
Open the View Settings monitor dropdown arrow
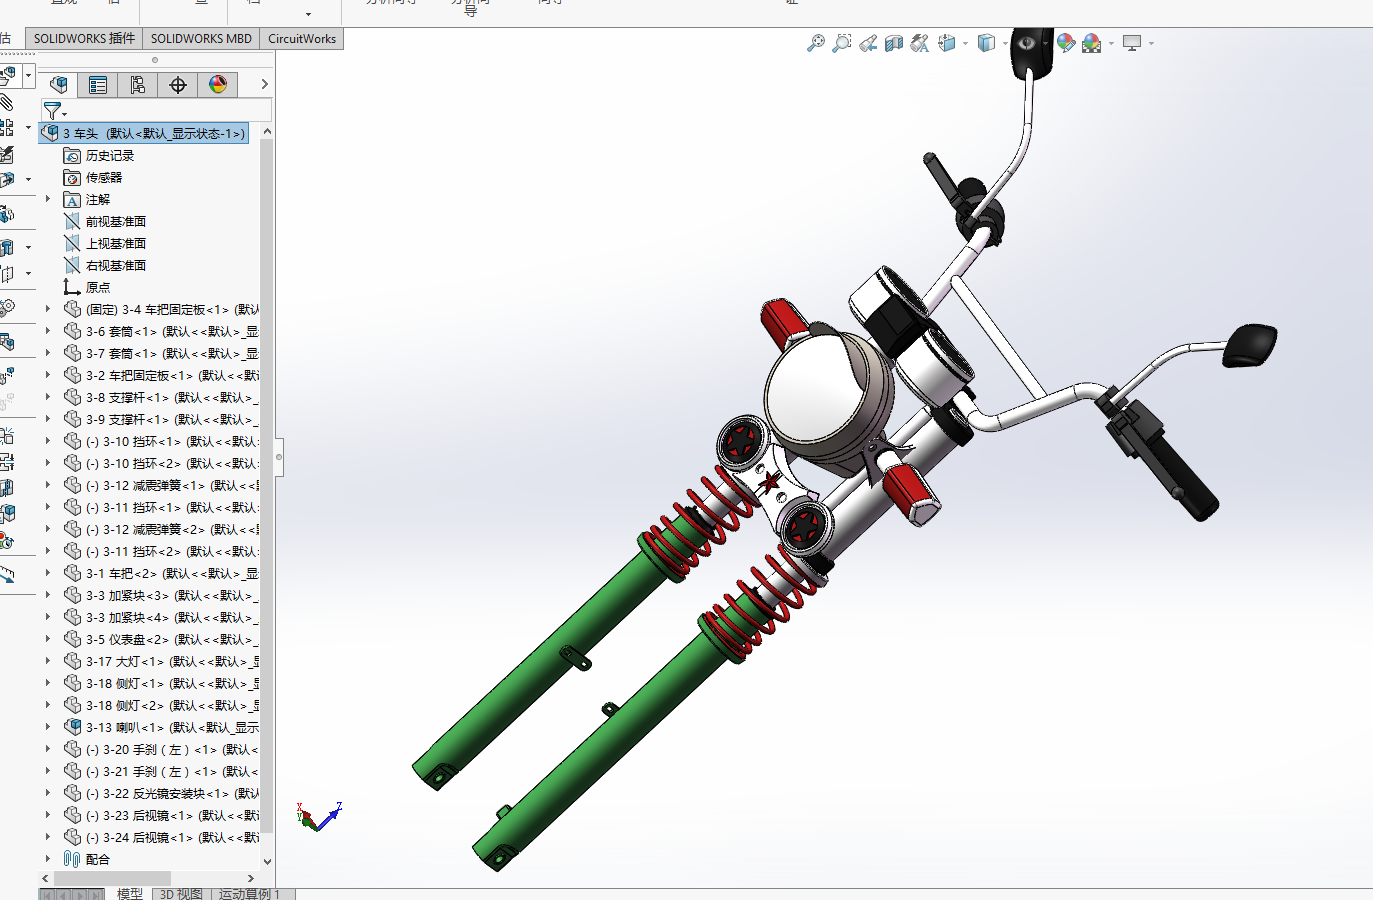(1151, 43)
